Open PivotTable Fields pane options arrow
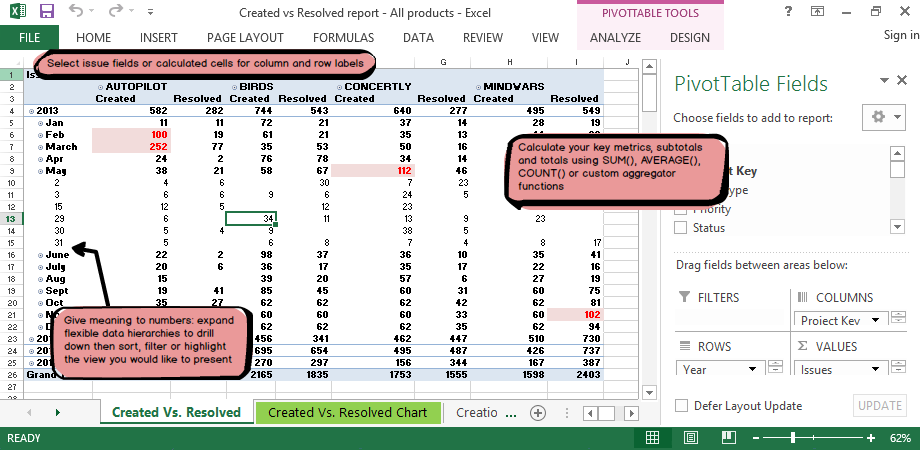This screenshot has height=450, width=920. (884, 81)
